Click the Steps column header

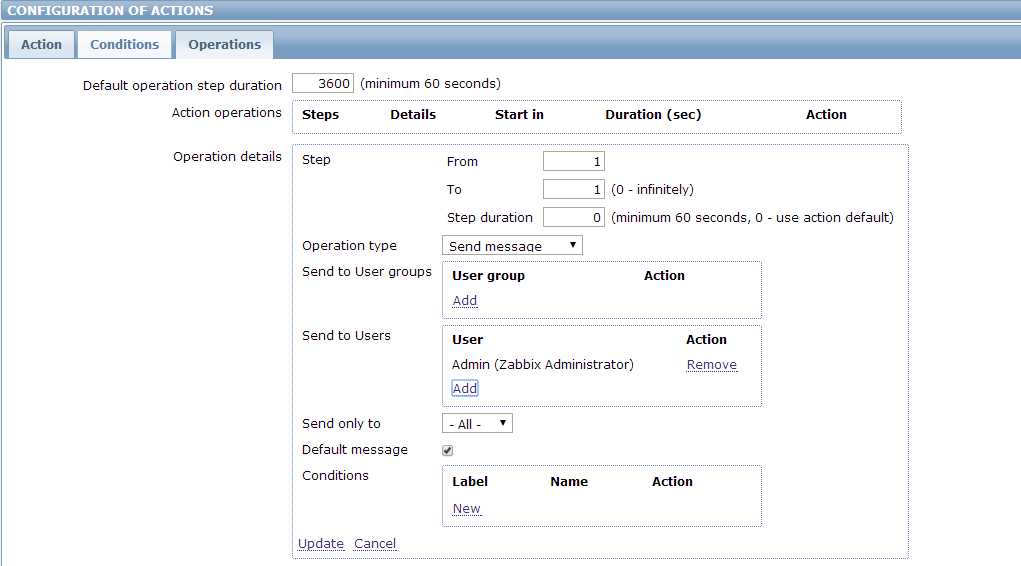point(320,115)
